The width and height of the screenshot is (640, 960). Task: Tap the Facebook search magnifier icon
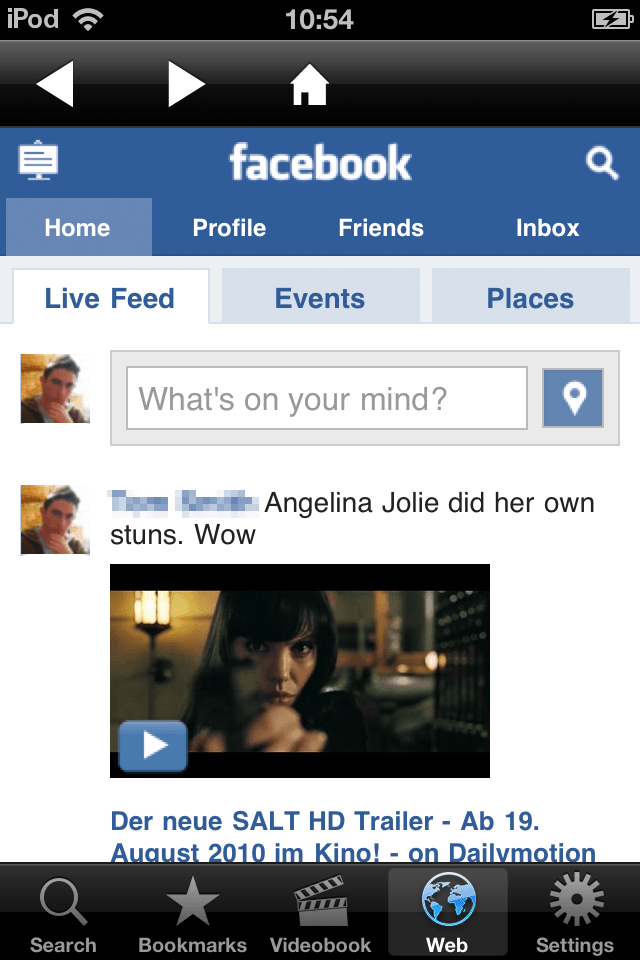pyautogui.click(x=602, y=163)
